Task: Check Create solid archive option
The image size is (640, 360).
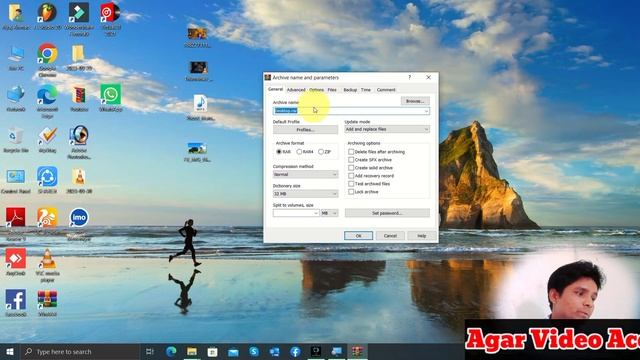Action: click(x=351, y=168)
